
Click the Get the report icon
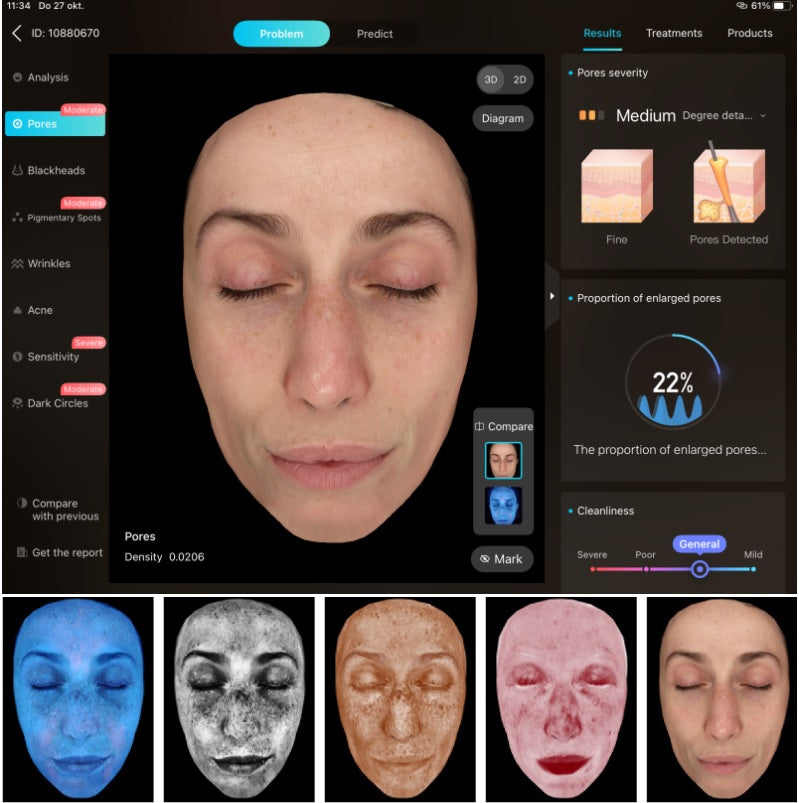pyautogui.click(x=22, y=552)
